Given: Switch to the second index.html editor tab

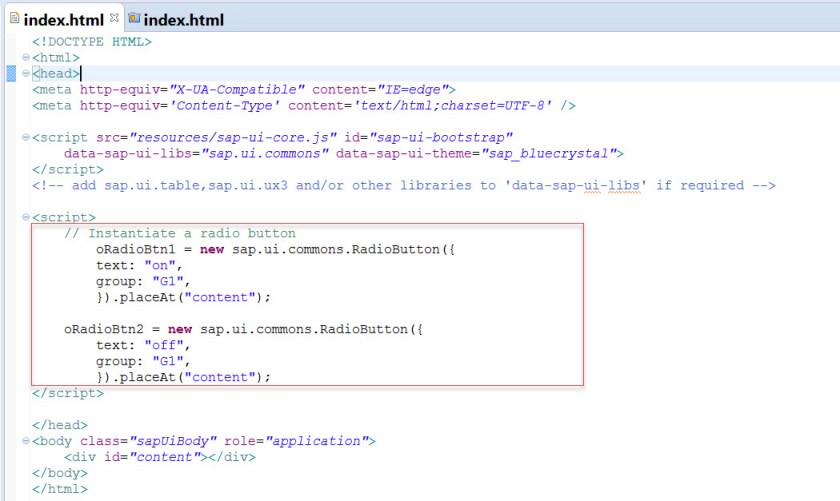Looking at the screenshot, I should [x=183, y=20].
